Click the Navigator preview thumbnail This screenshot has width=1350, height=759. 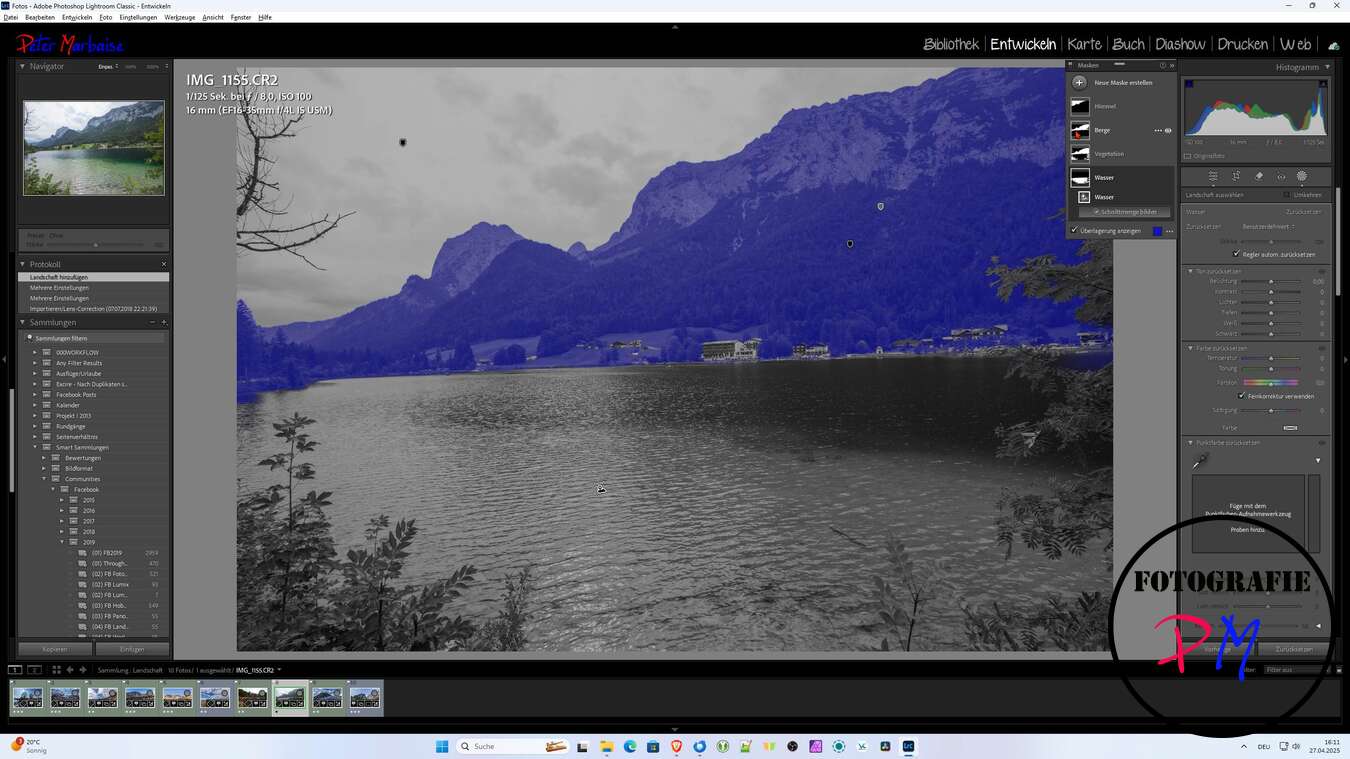94,148
